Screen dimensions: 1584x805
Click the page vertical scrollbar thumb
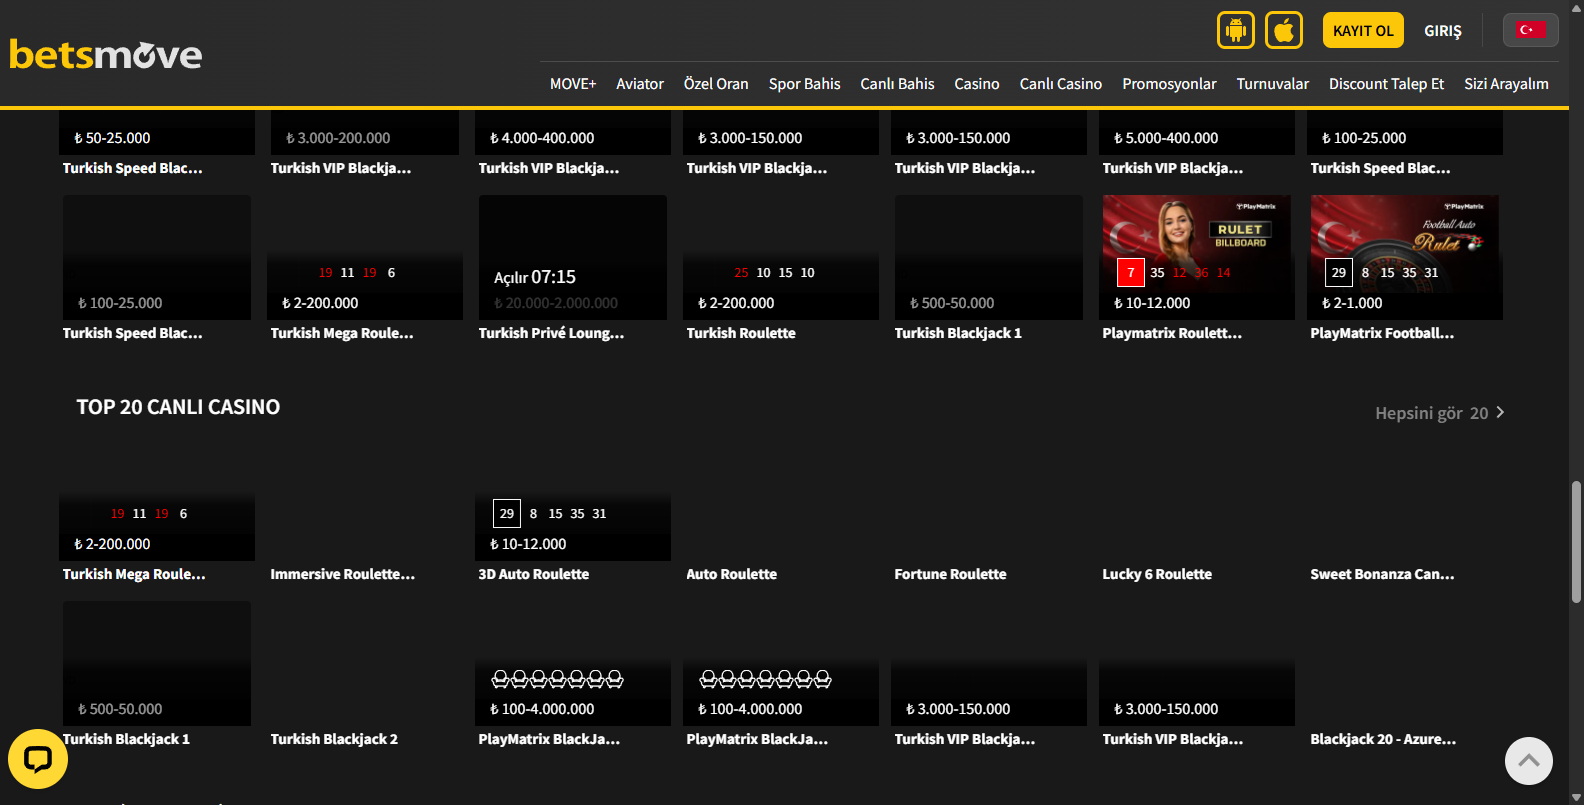pyautogui.click(x=1576, y=540)
